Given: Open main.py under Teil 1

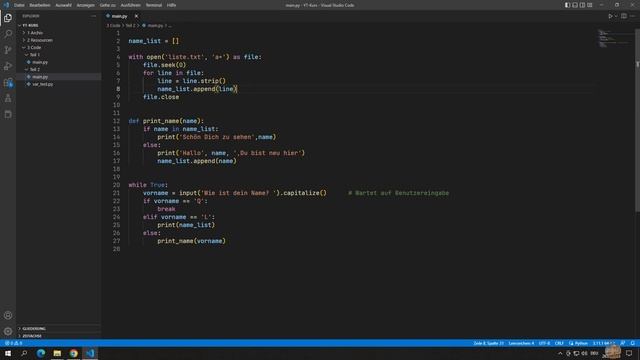Looking at the screenshot, I should point(58,62).
